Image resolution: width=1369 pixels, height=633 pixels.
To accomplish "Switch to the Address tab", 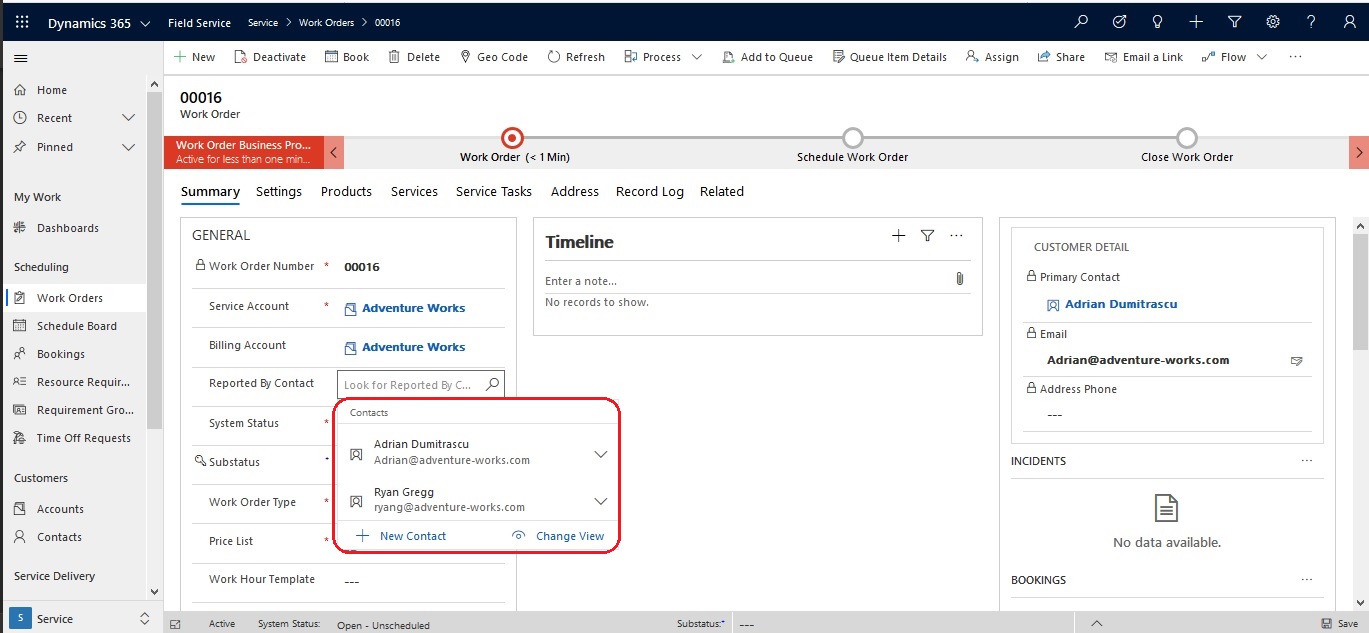I will coord(575,192).
